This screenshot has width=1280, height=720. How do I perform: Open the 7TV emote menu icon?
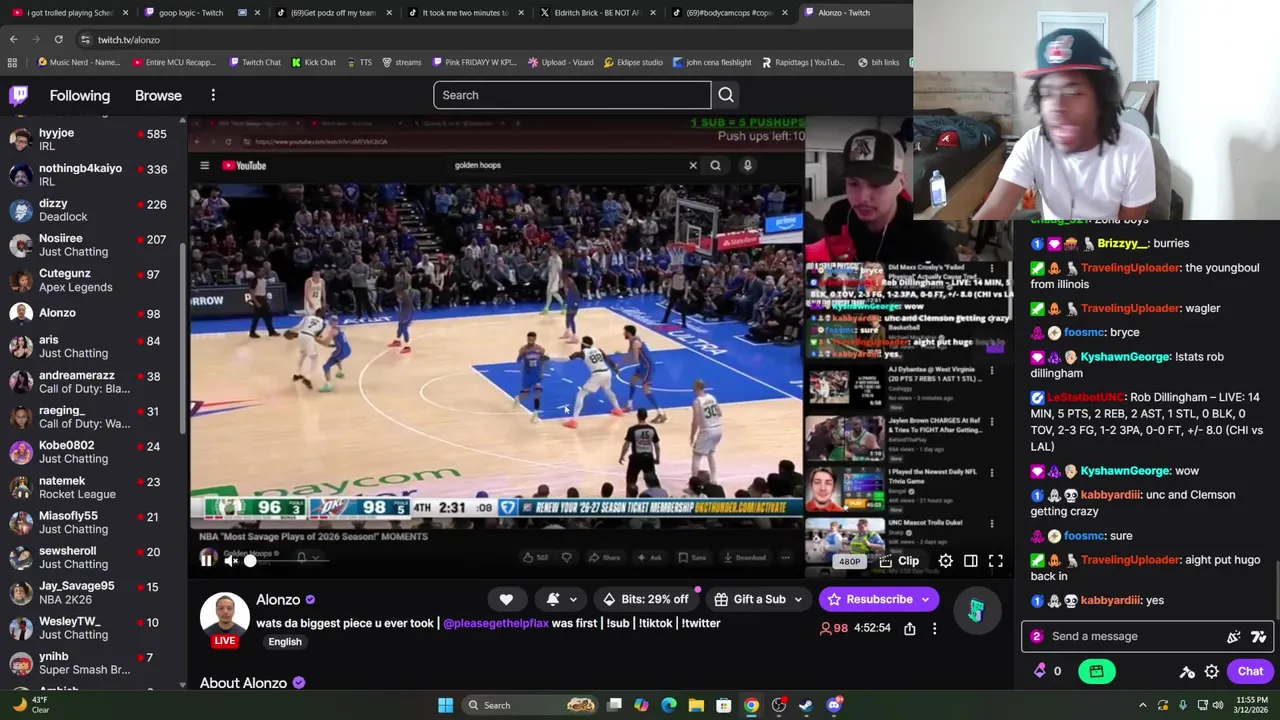coord(1258,636)
